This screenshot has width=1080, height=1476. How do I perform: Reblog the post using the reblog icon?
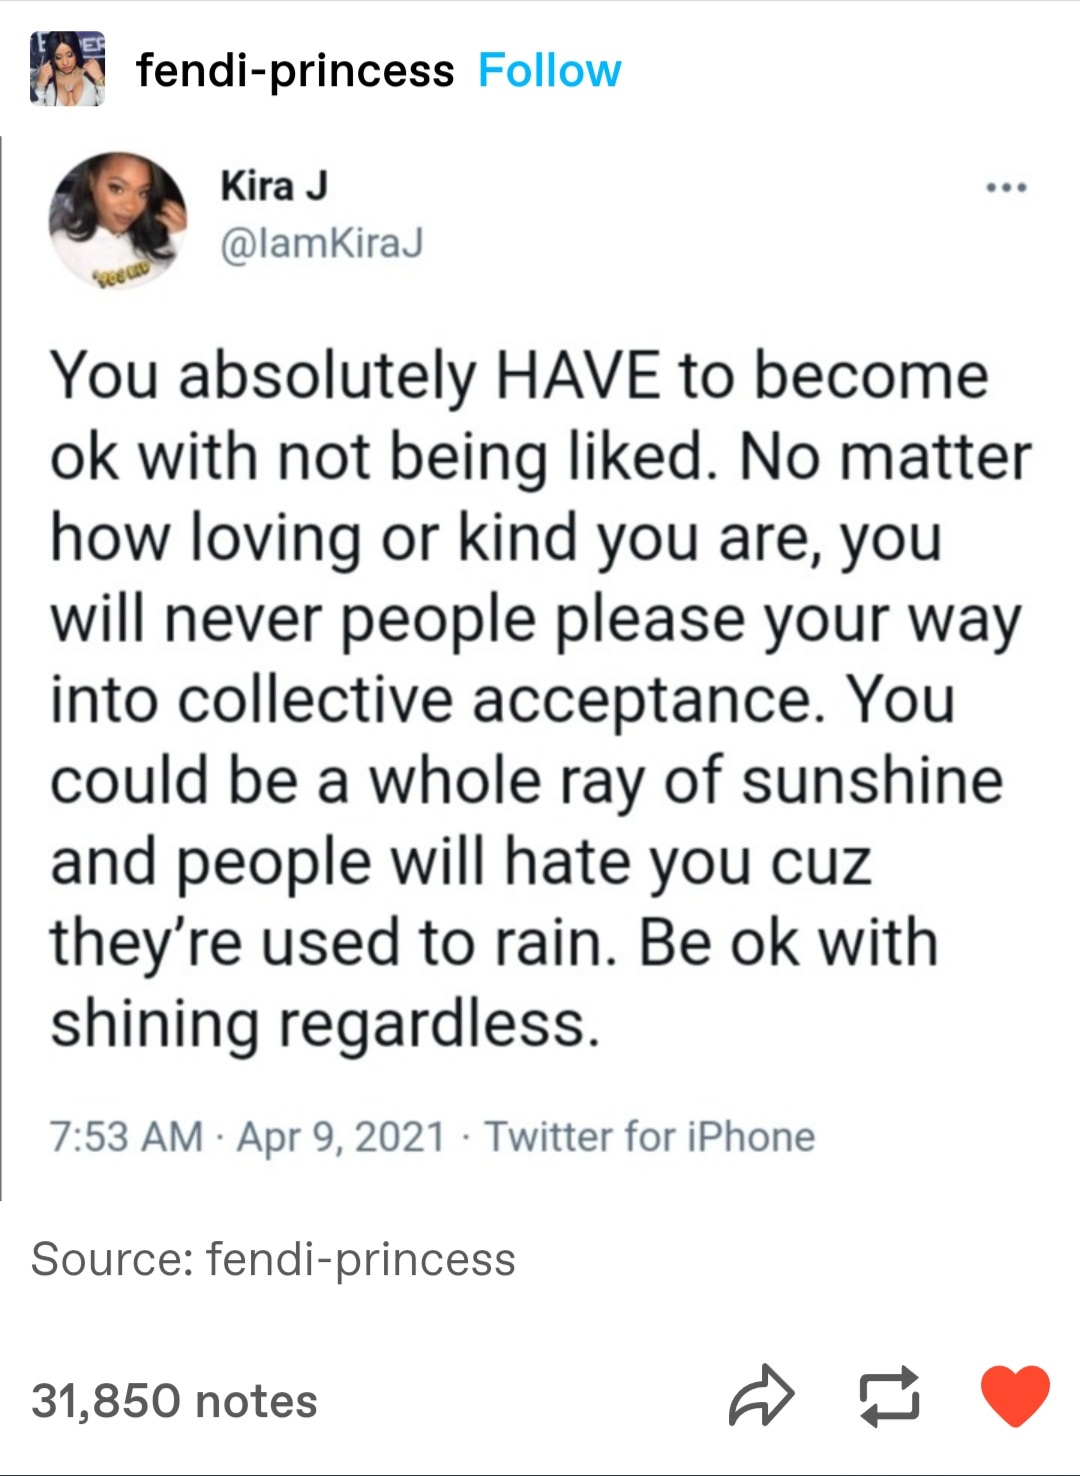(890, 1396)
